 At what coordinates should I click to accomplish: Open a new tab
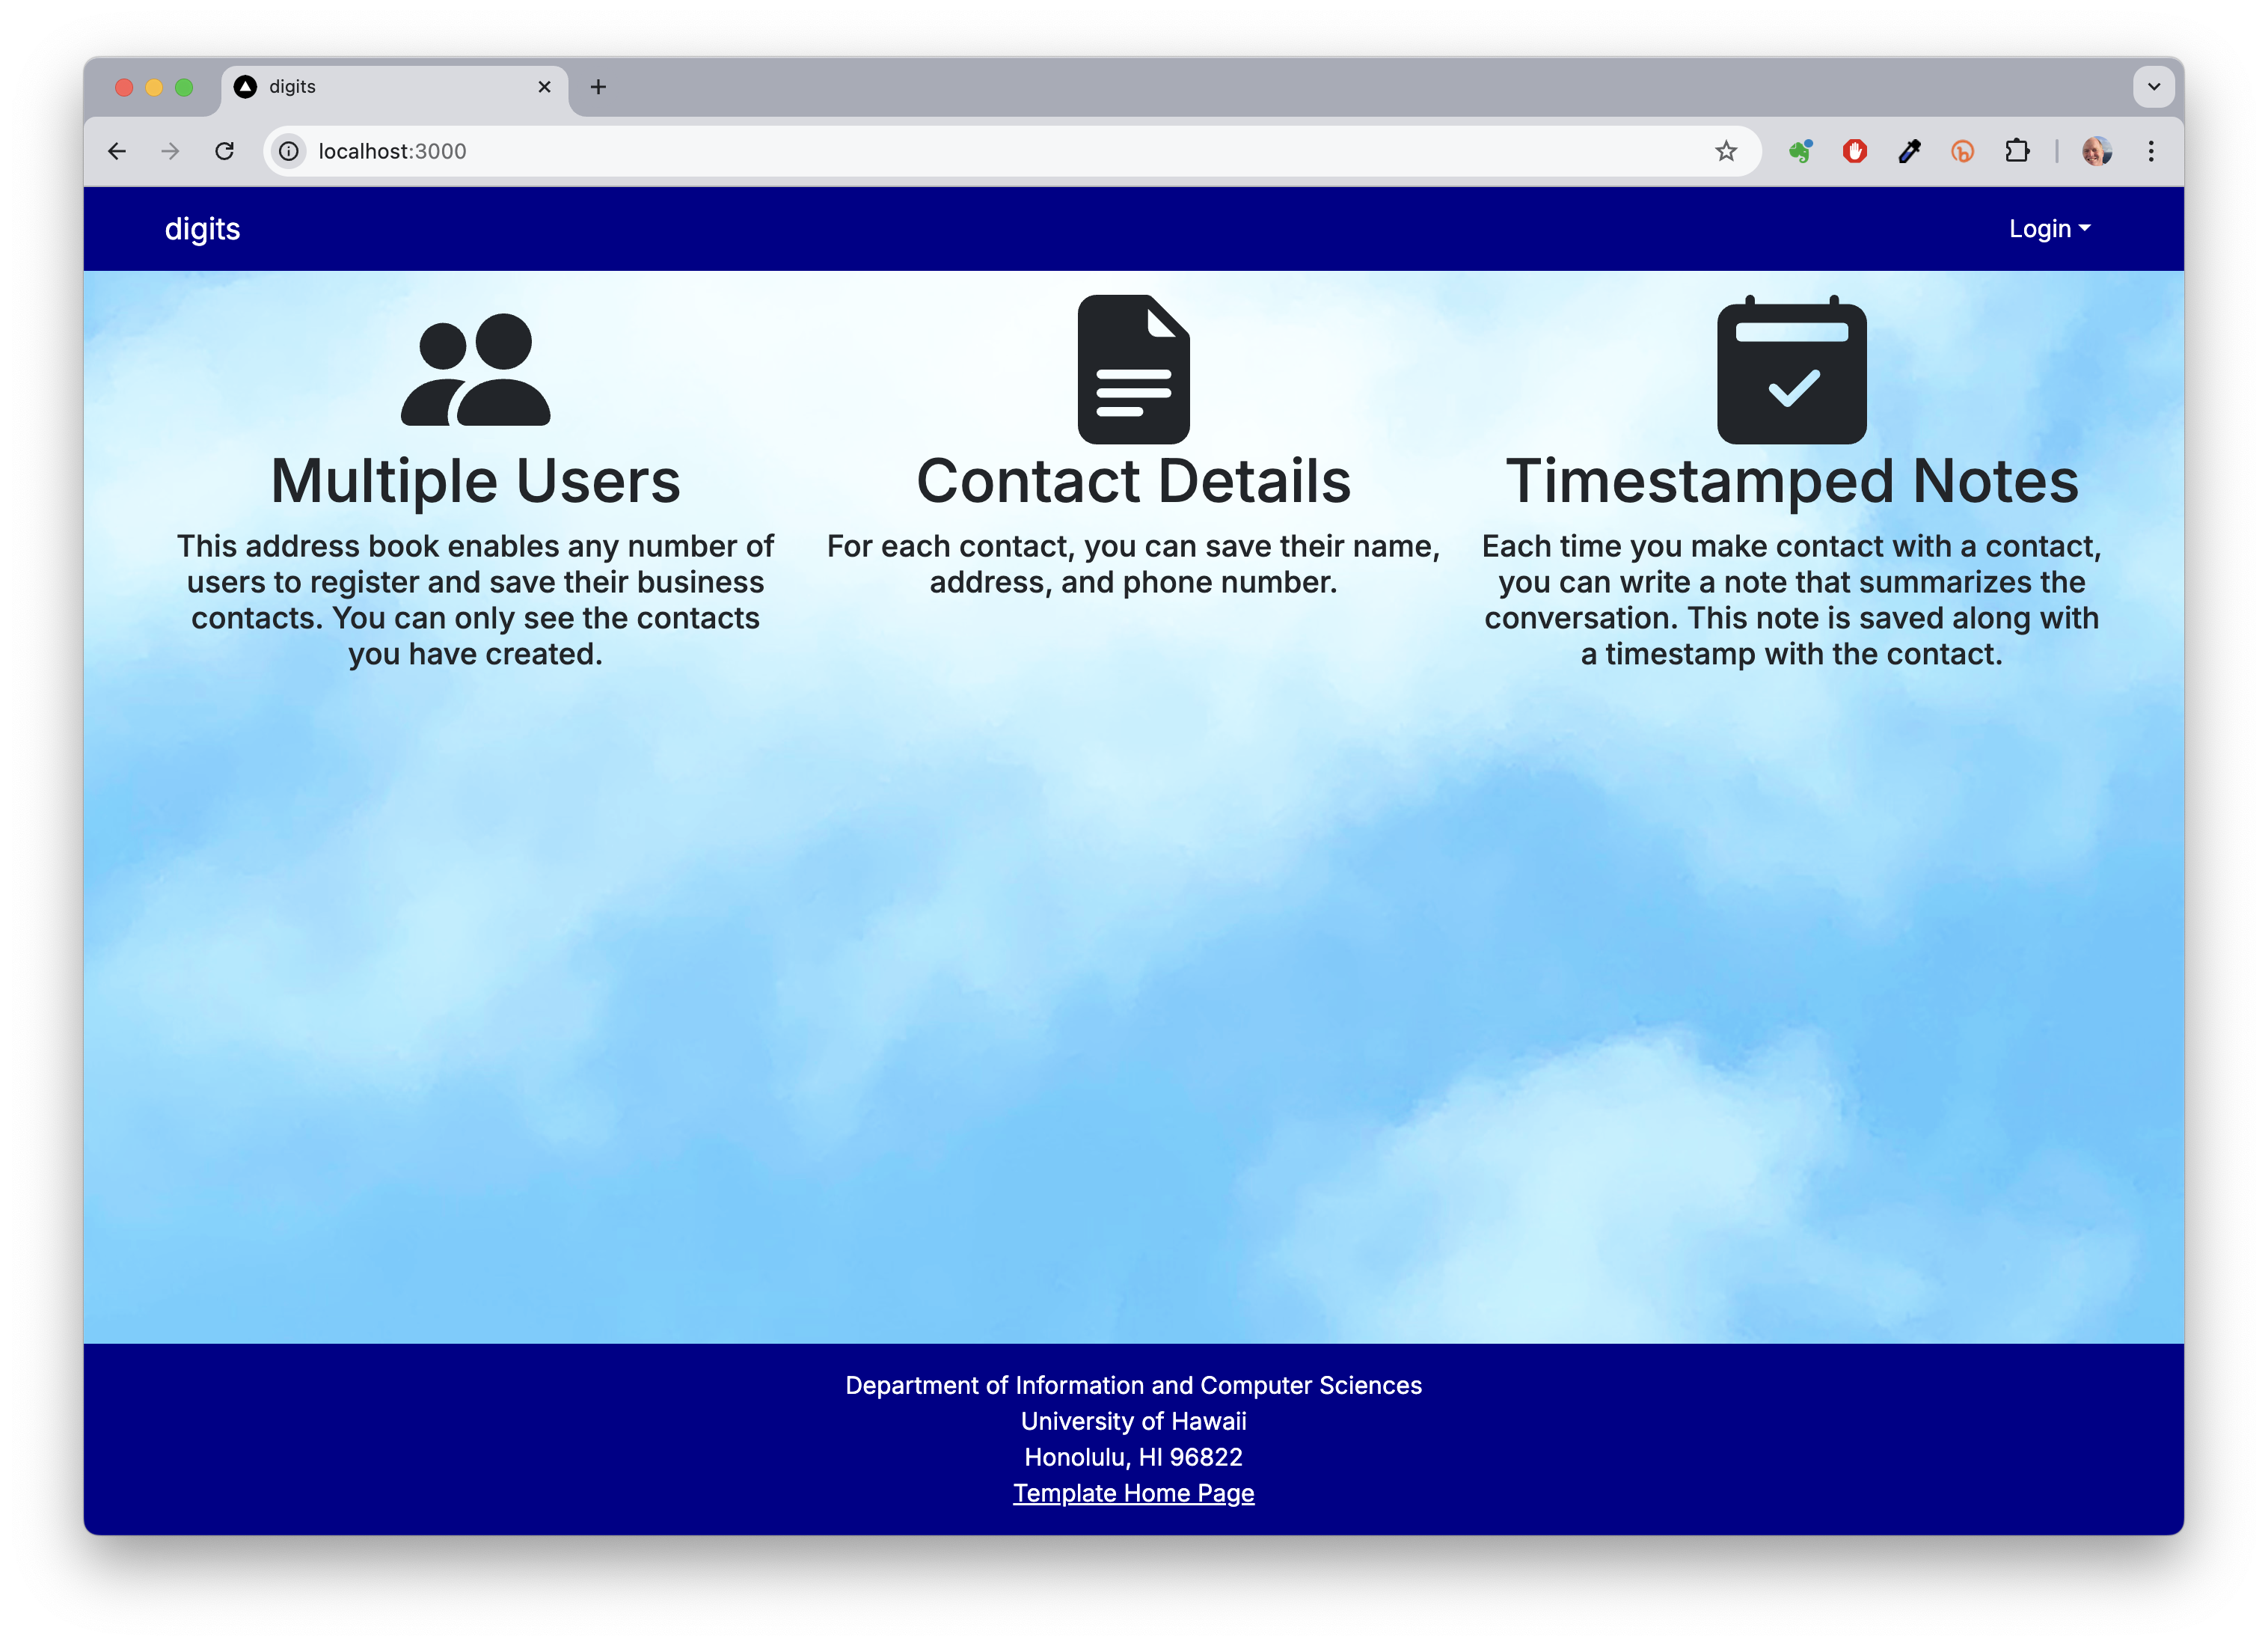pos(598,87)
